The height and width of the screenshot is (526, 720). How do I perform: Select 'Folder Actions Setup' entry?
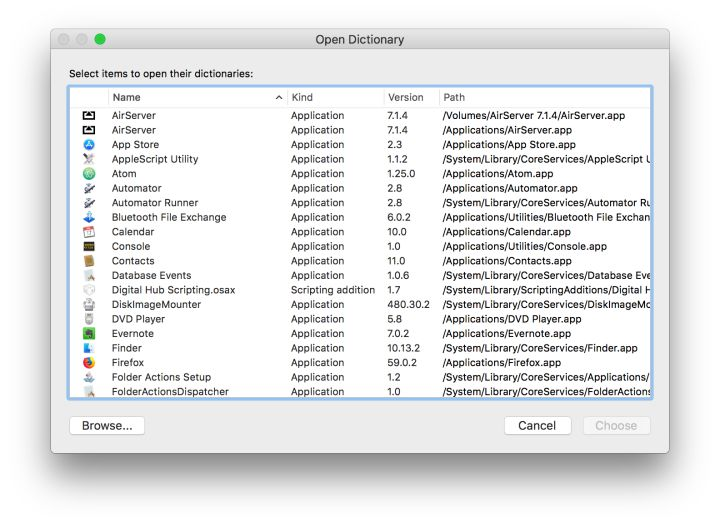click(x=162, y=377)
